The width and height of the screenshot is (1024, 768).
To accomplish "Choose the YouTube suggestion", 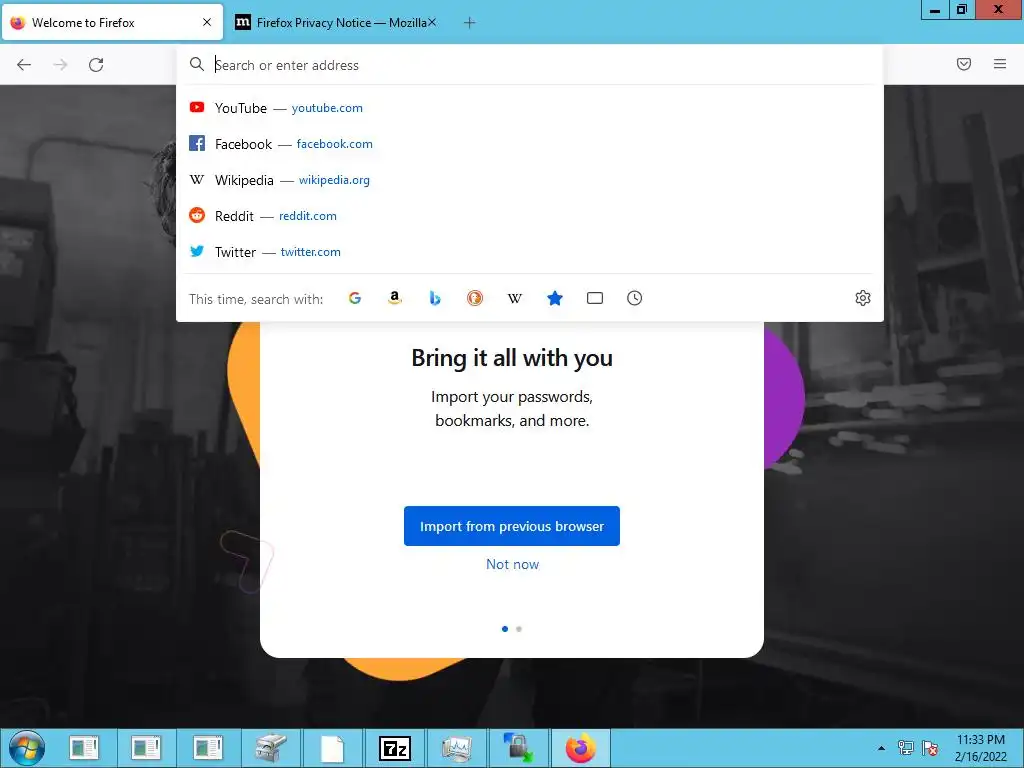I will pos(530,108).
